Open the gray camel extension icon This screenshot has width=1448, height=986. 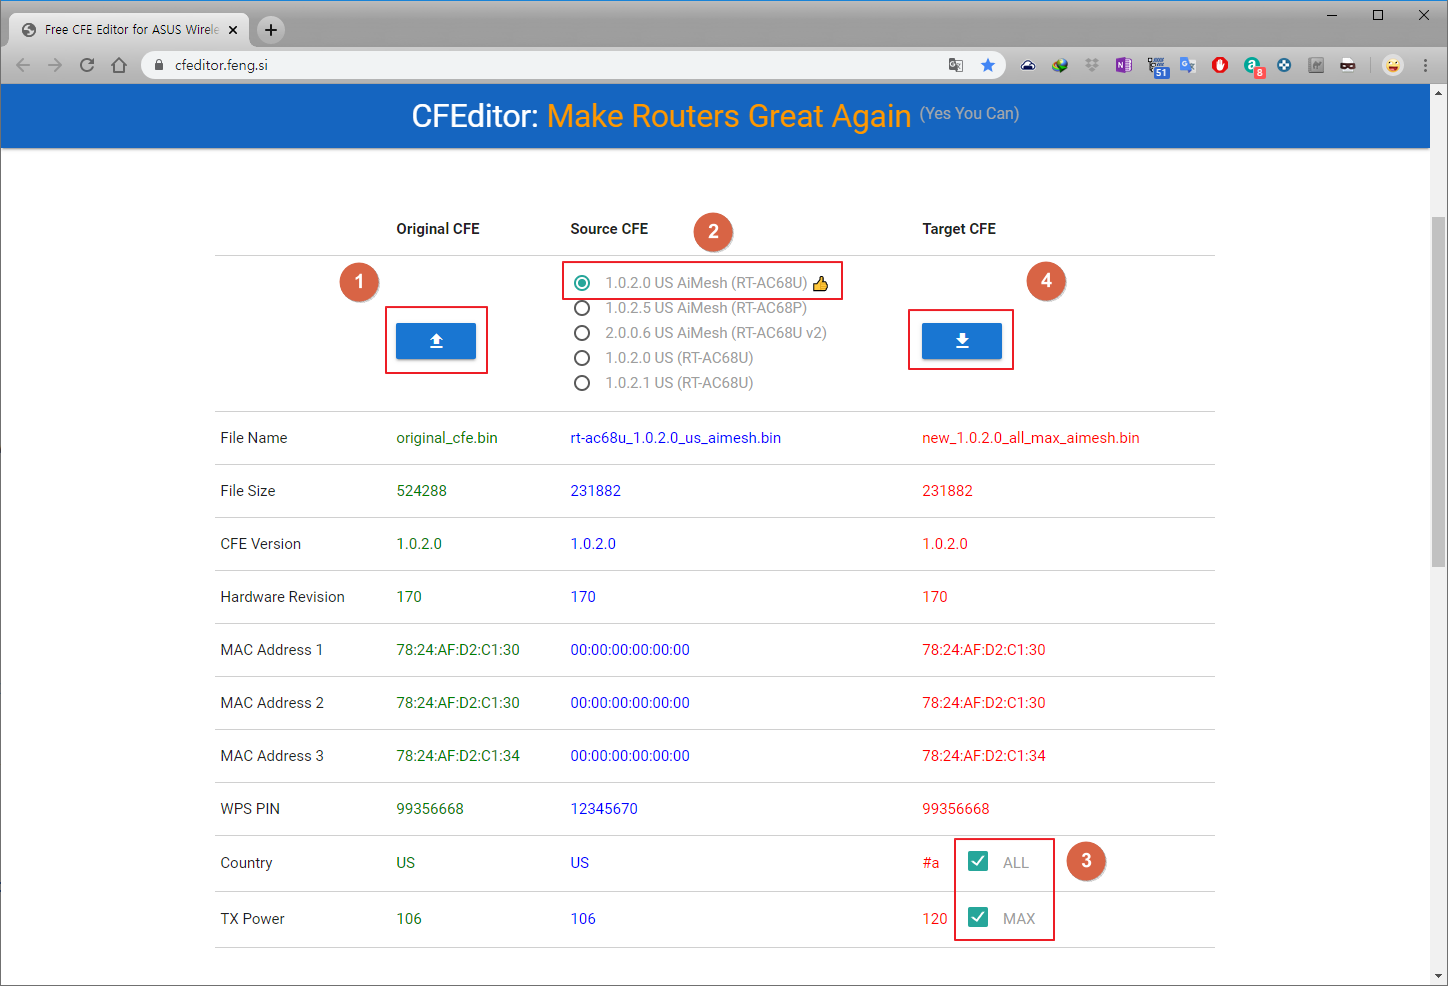tap(1316, 65)
